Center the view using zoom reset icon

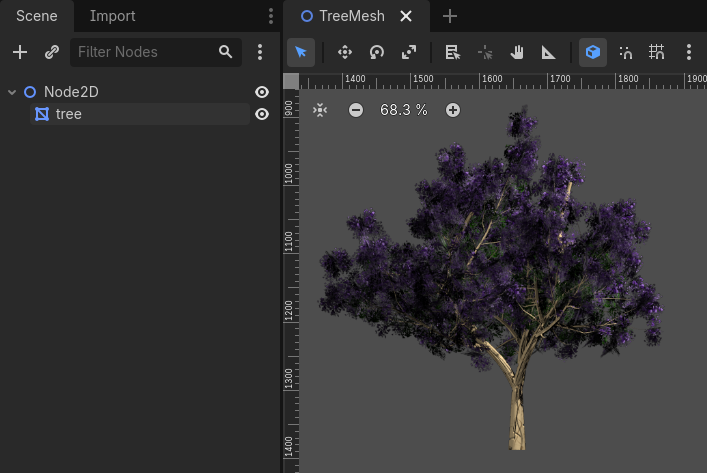(320, 110)
